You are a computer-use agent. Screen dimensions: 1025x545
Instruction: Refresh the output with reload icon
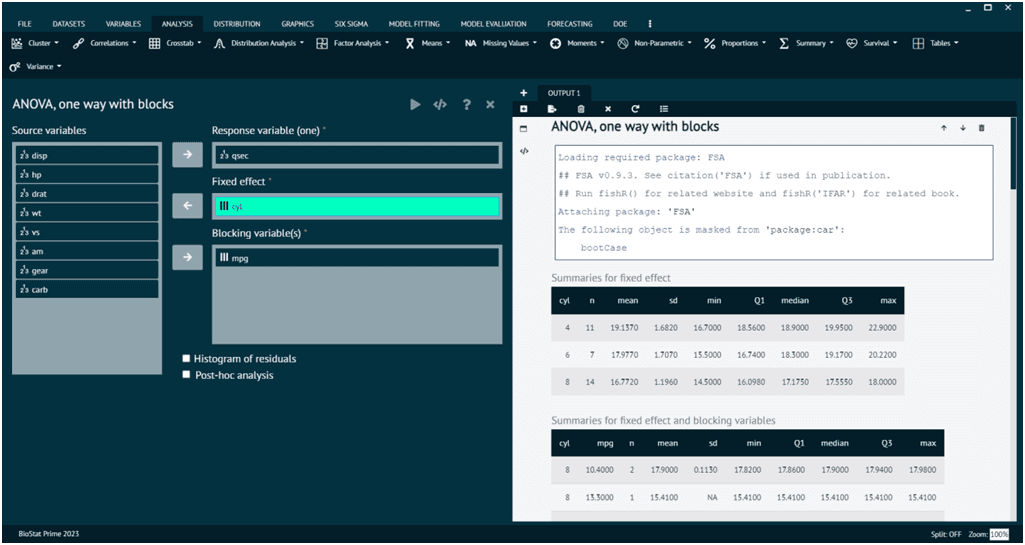[635, 109]
